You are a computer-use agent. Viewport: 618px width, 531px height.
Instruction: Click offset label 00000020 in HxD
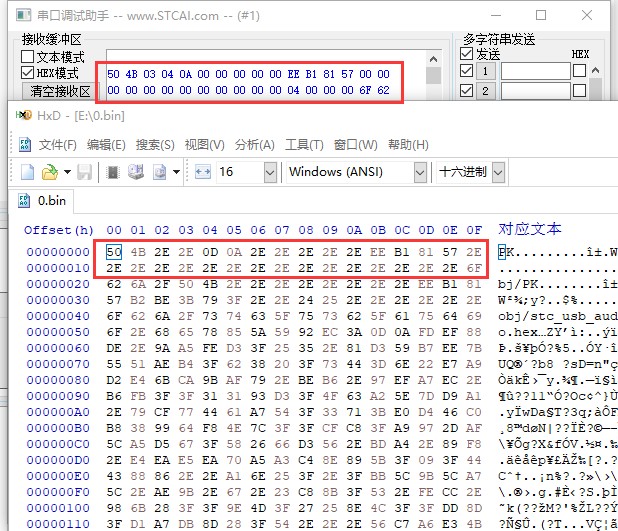58,284
